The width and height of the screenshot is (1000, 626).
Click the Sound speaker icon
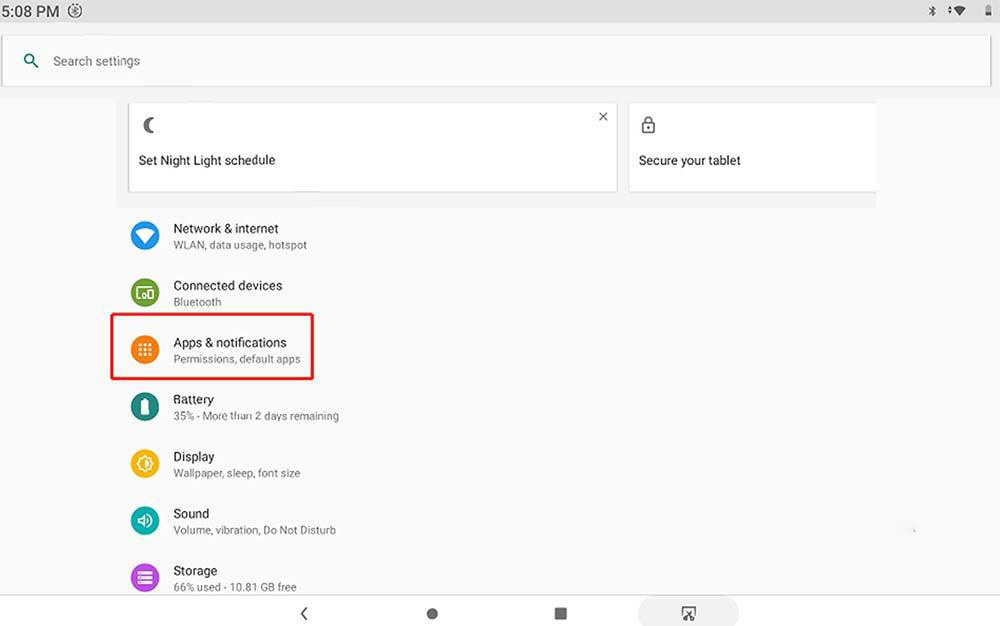pyautogui.click(x=145, y=521)
